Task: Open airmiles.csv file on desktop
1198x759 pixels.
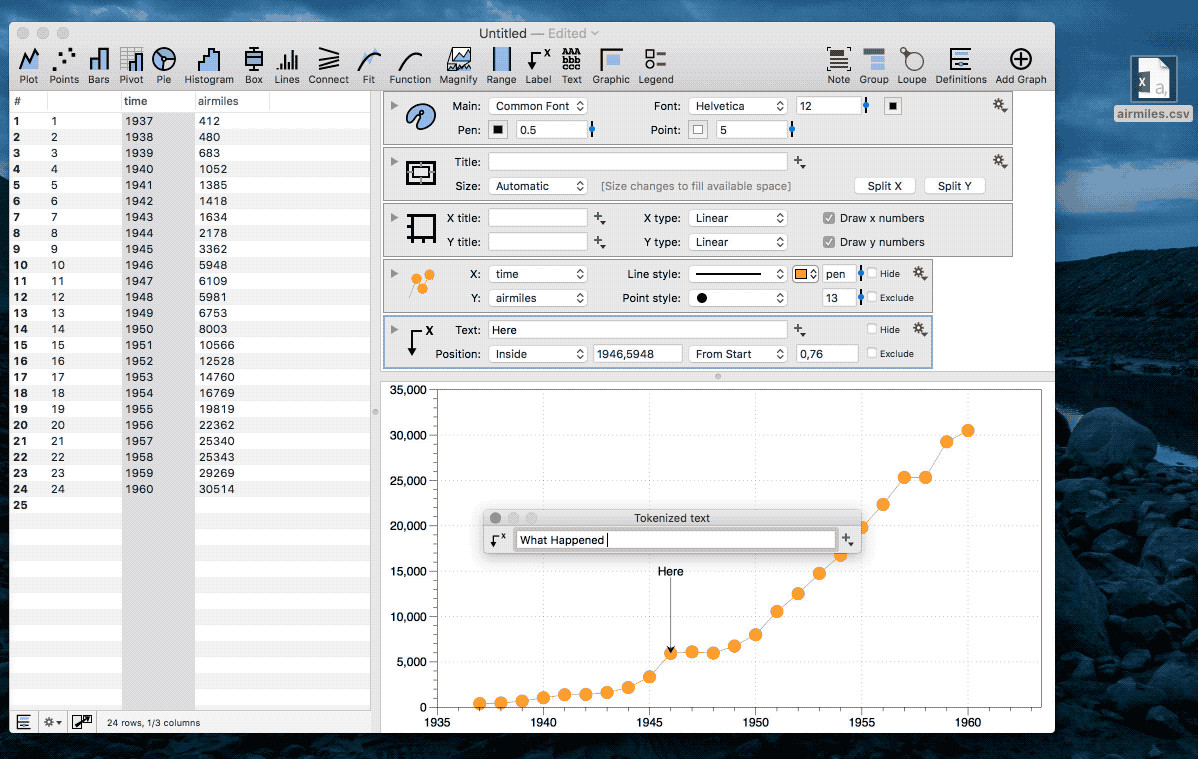Action: (1152, 88)
